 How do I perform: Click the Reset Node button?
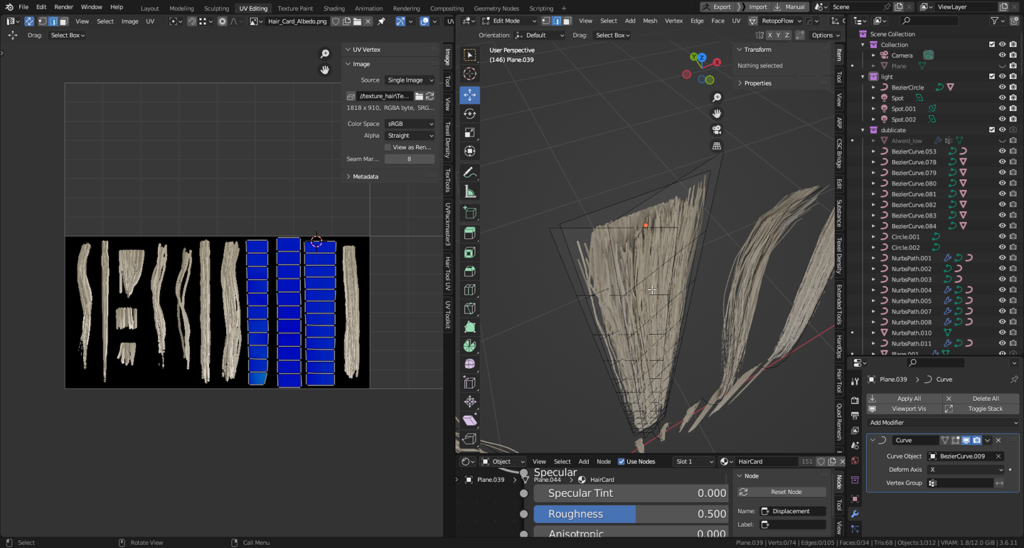(x=786, y=492)
